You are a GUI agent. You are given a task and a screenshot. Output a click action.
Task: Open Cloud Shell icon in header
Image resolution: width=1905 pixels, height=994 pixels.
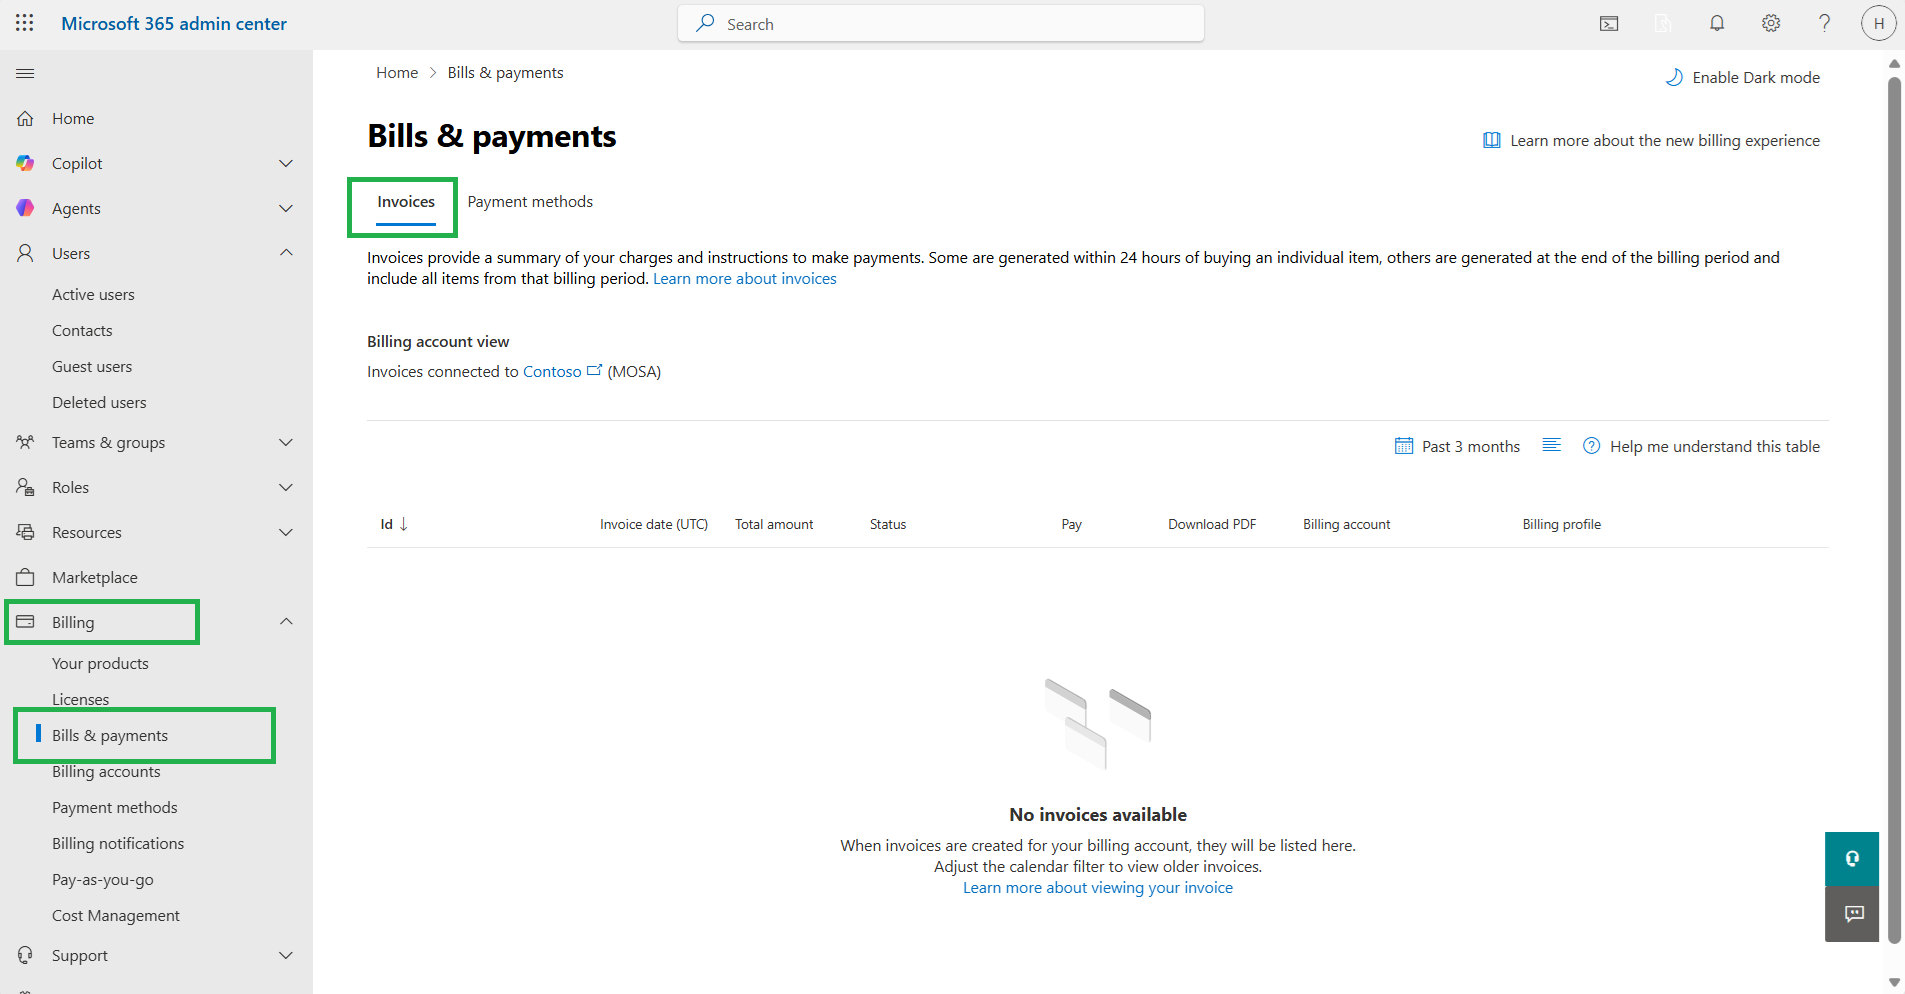(x=1609, y=24)
